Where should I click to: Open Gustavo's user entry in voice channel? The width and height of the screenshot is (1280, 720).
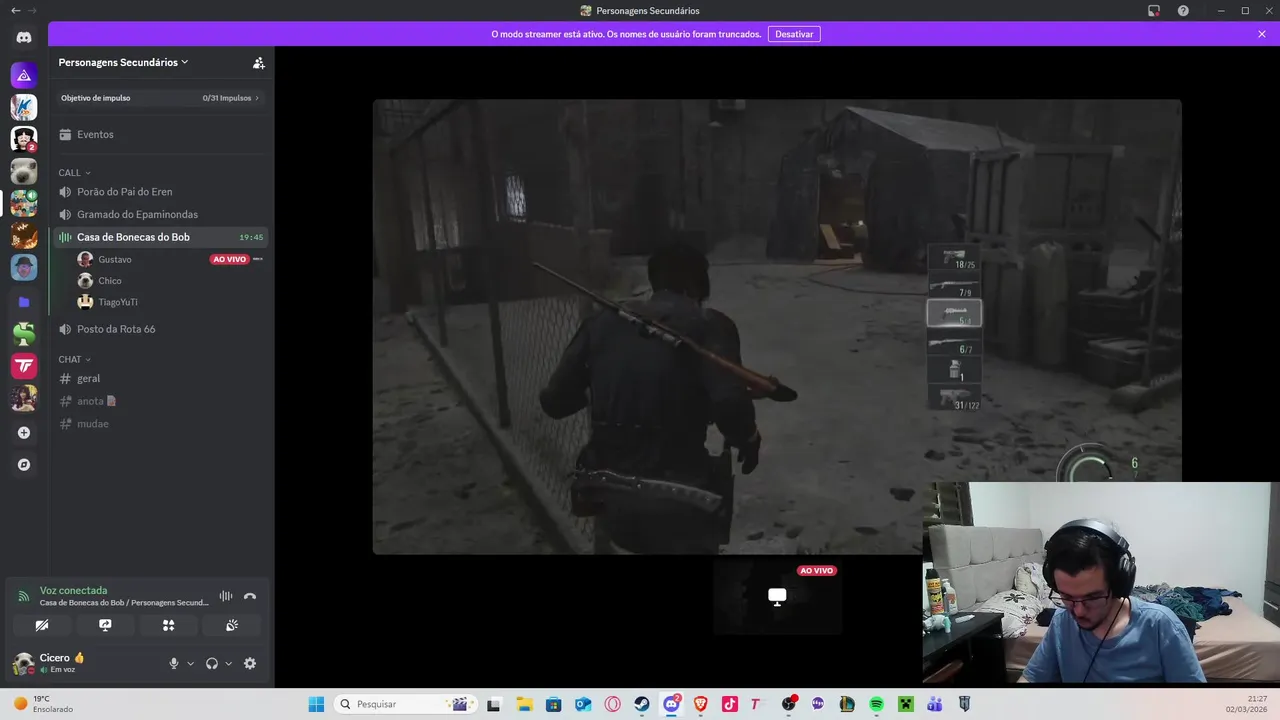pyautogui.click(x=168, y=259)
